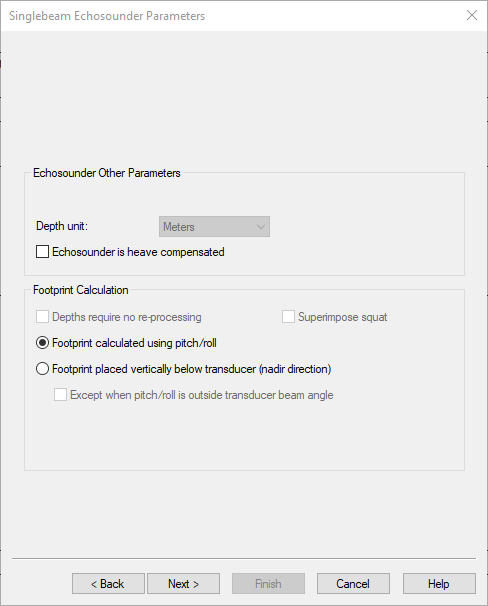Open the Depth unit Meters combo box

[214, 226]
